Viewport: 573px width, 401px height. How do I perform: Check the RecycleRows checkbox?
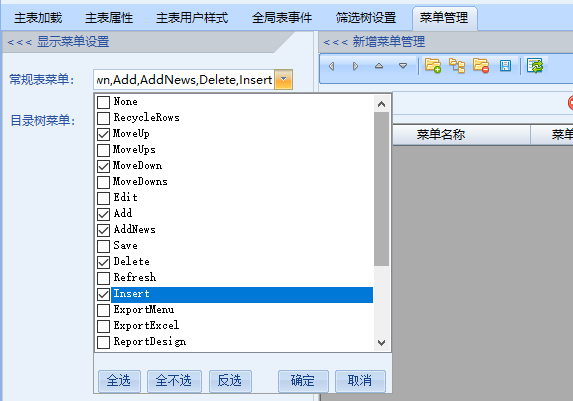(x=103, y=118)
